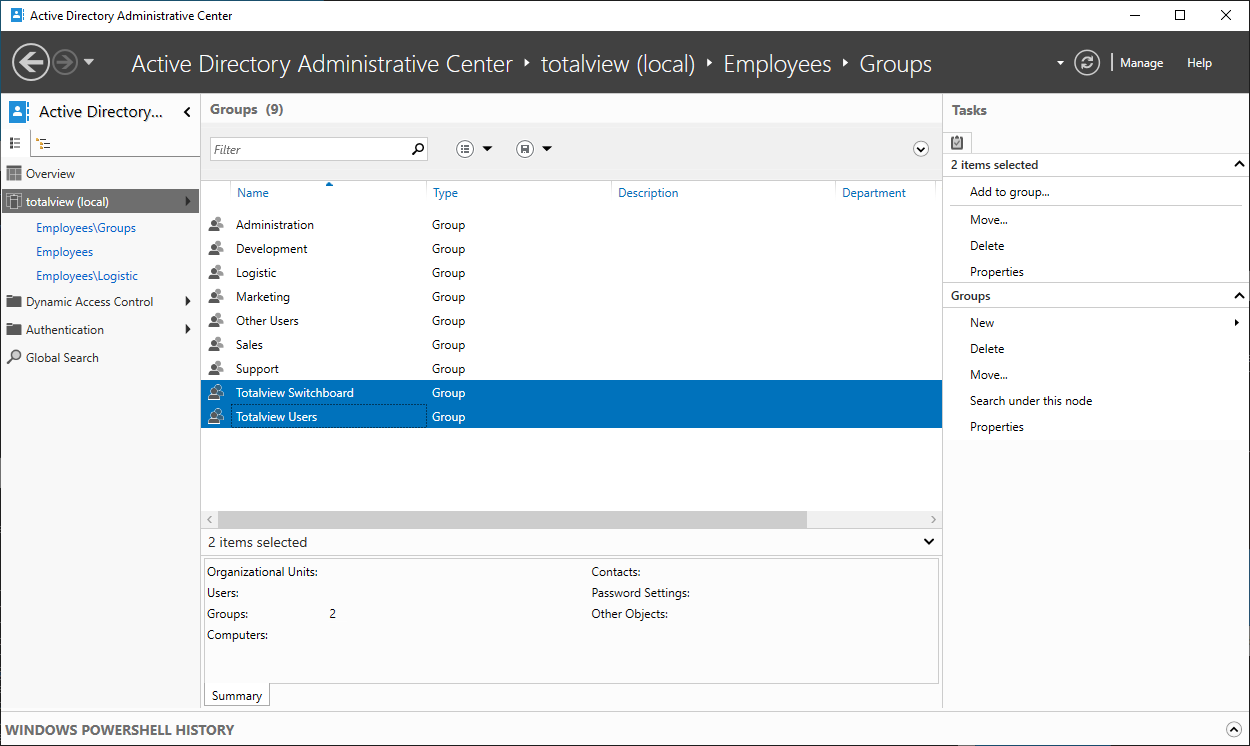Click the Totalview Switchboard group icon

[215, 393]
